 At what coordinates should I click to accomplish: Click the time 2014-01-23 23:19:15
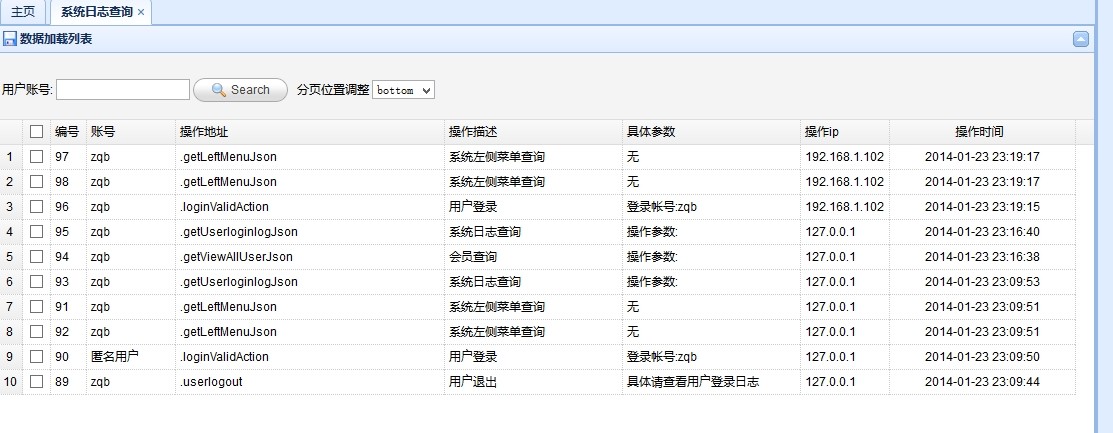click(982, 207)
